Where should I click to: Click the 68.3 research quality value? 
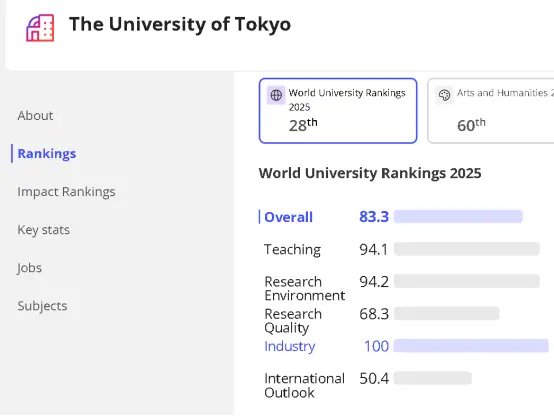click(x=374, y=314)
